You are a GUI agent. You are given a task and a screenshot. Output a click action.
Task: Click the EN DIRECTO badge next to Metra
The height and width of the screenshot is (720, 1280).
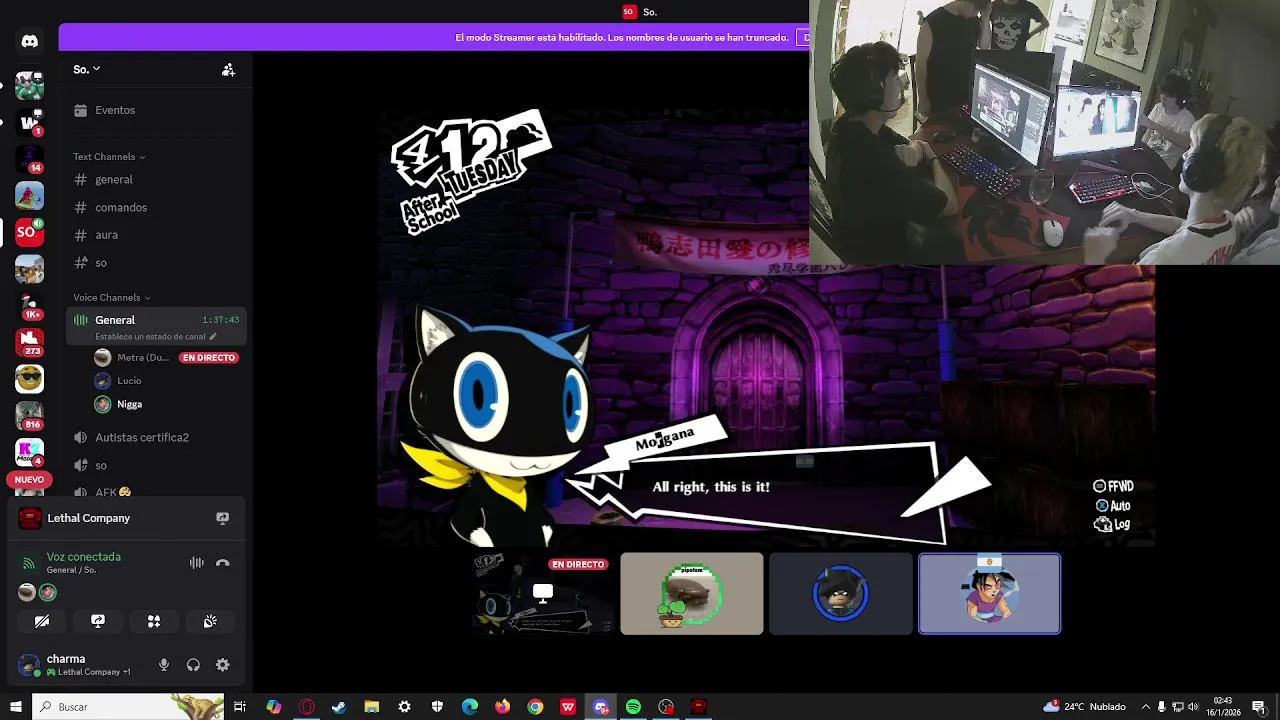(x=209, y=358)
